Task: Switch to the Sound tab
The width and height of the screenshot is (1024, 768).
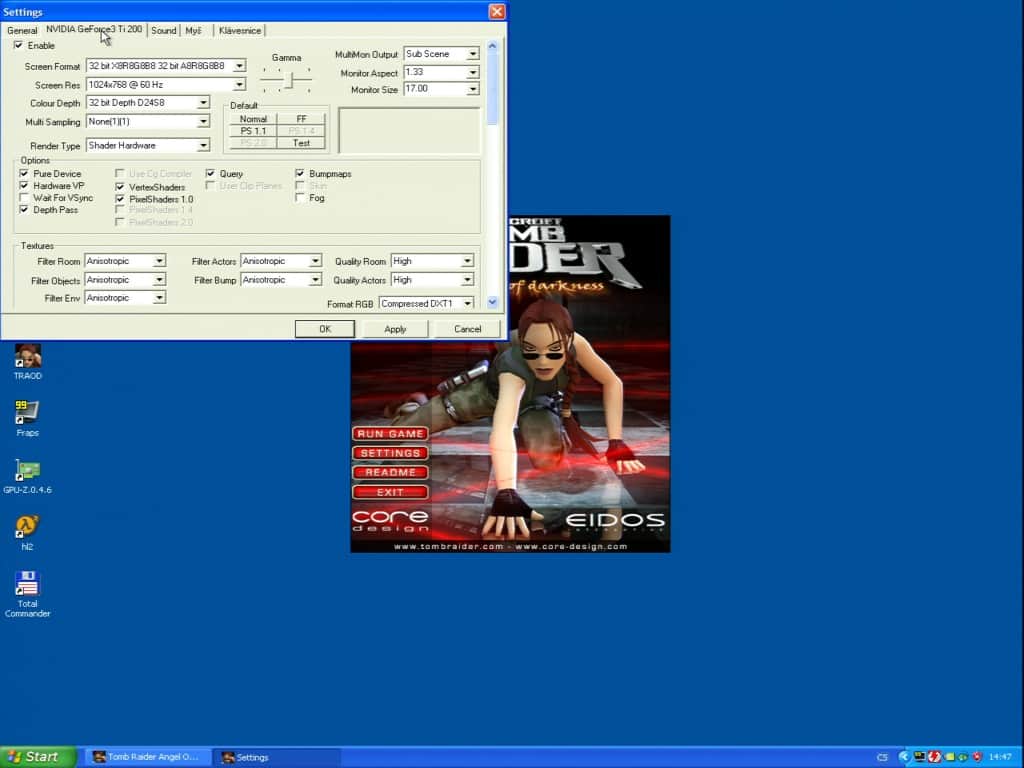Action: click(x=163, y=31)
